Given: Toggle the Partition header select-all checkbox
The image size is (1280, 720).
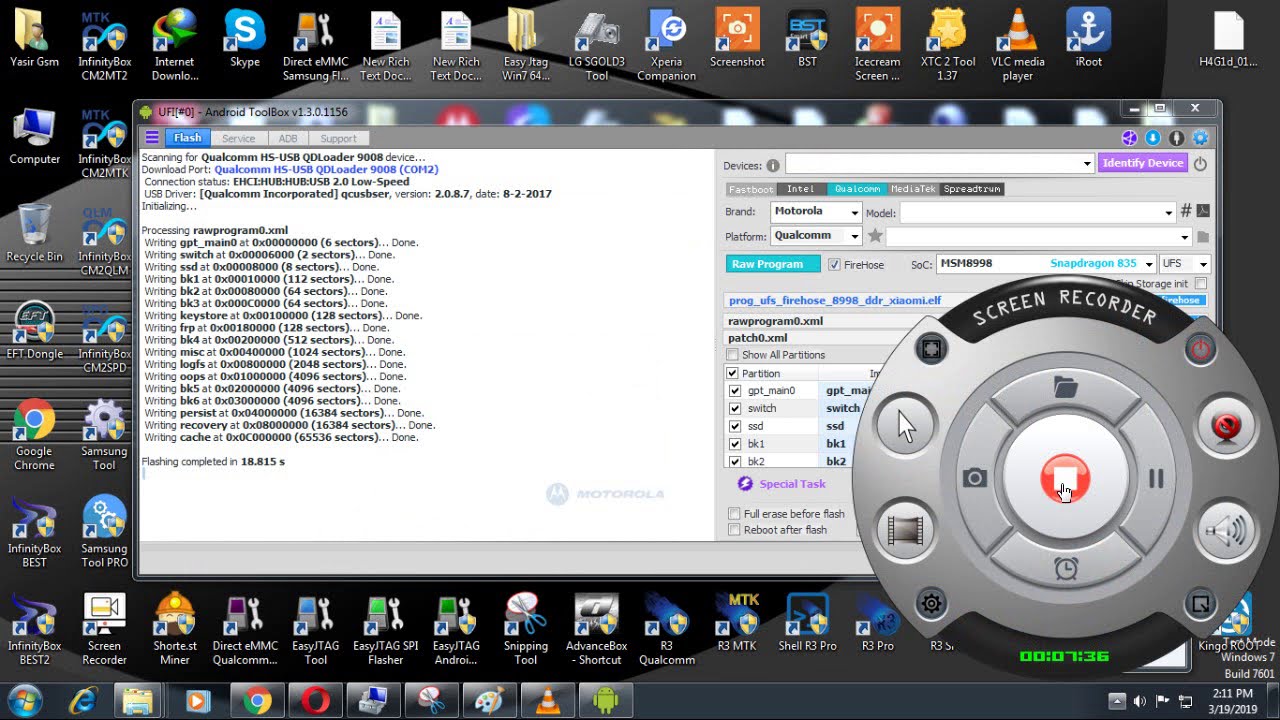Looking at the screenshot, I should point(733,373).
